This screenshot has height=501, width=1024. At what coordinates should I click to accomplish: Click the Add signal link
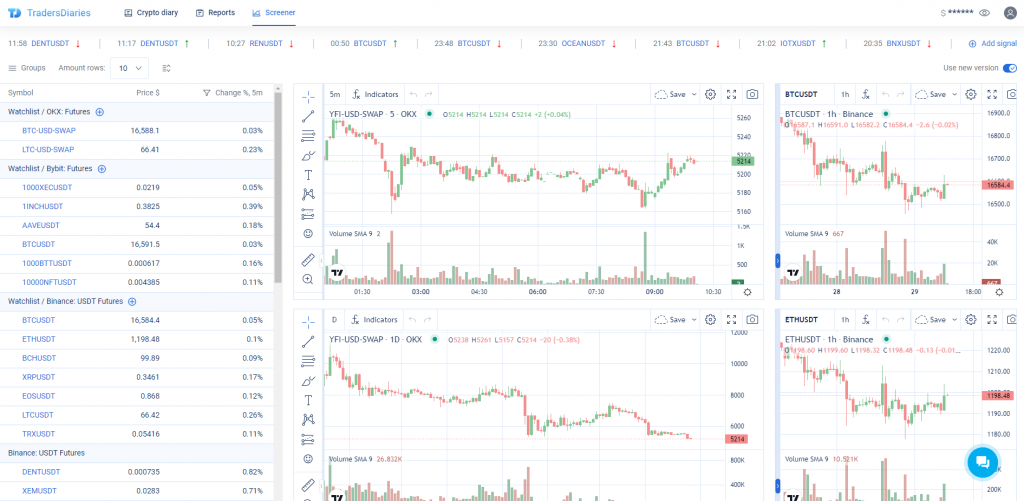pos(992,44)
